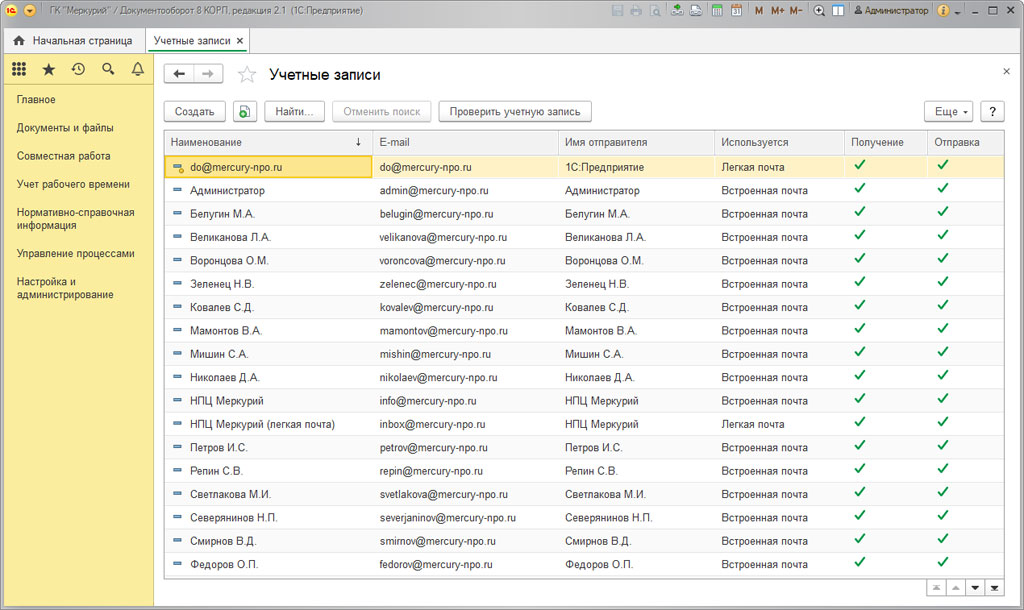
Task: Open the main menu arrow in the title bar
Action: tap(29, 10)
